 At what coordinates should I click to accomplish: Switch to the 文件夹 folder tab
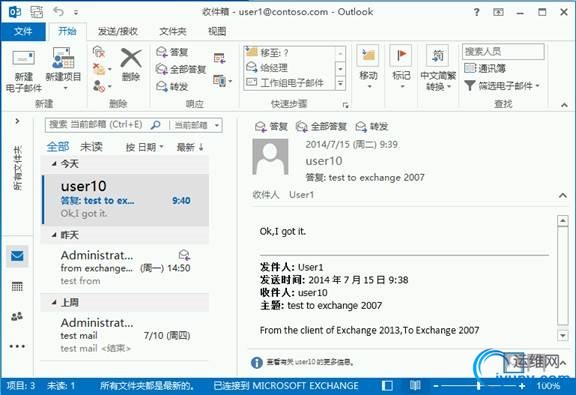pos(173,32)
